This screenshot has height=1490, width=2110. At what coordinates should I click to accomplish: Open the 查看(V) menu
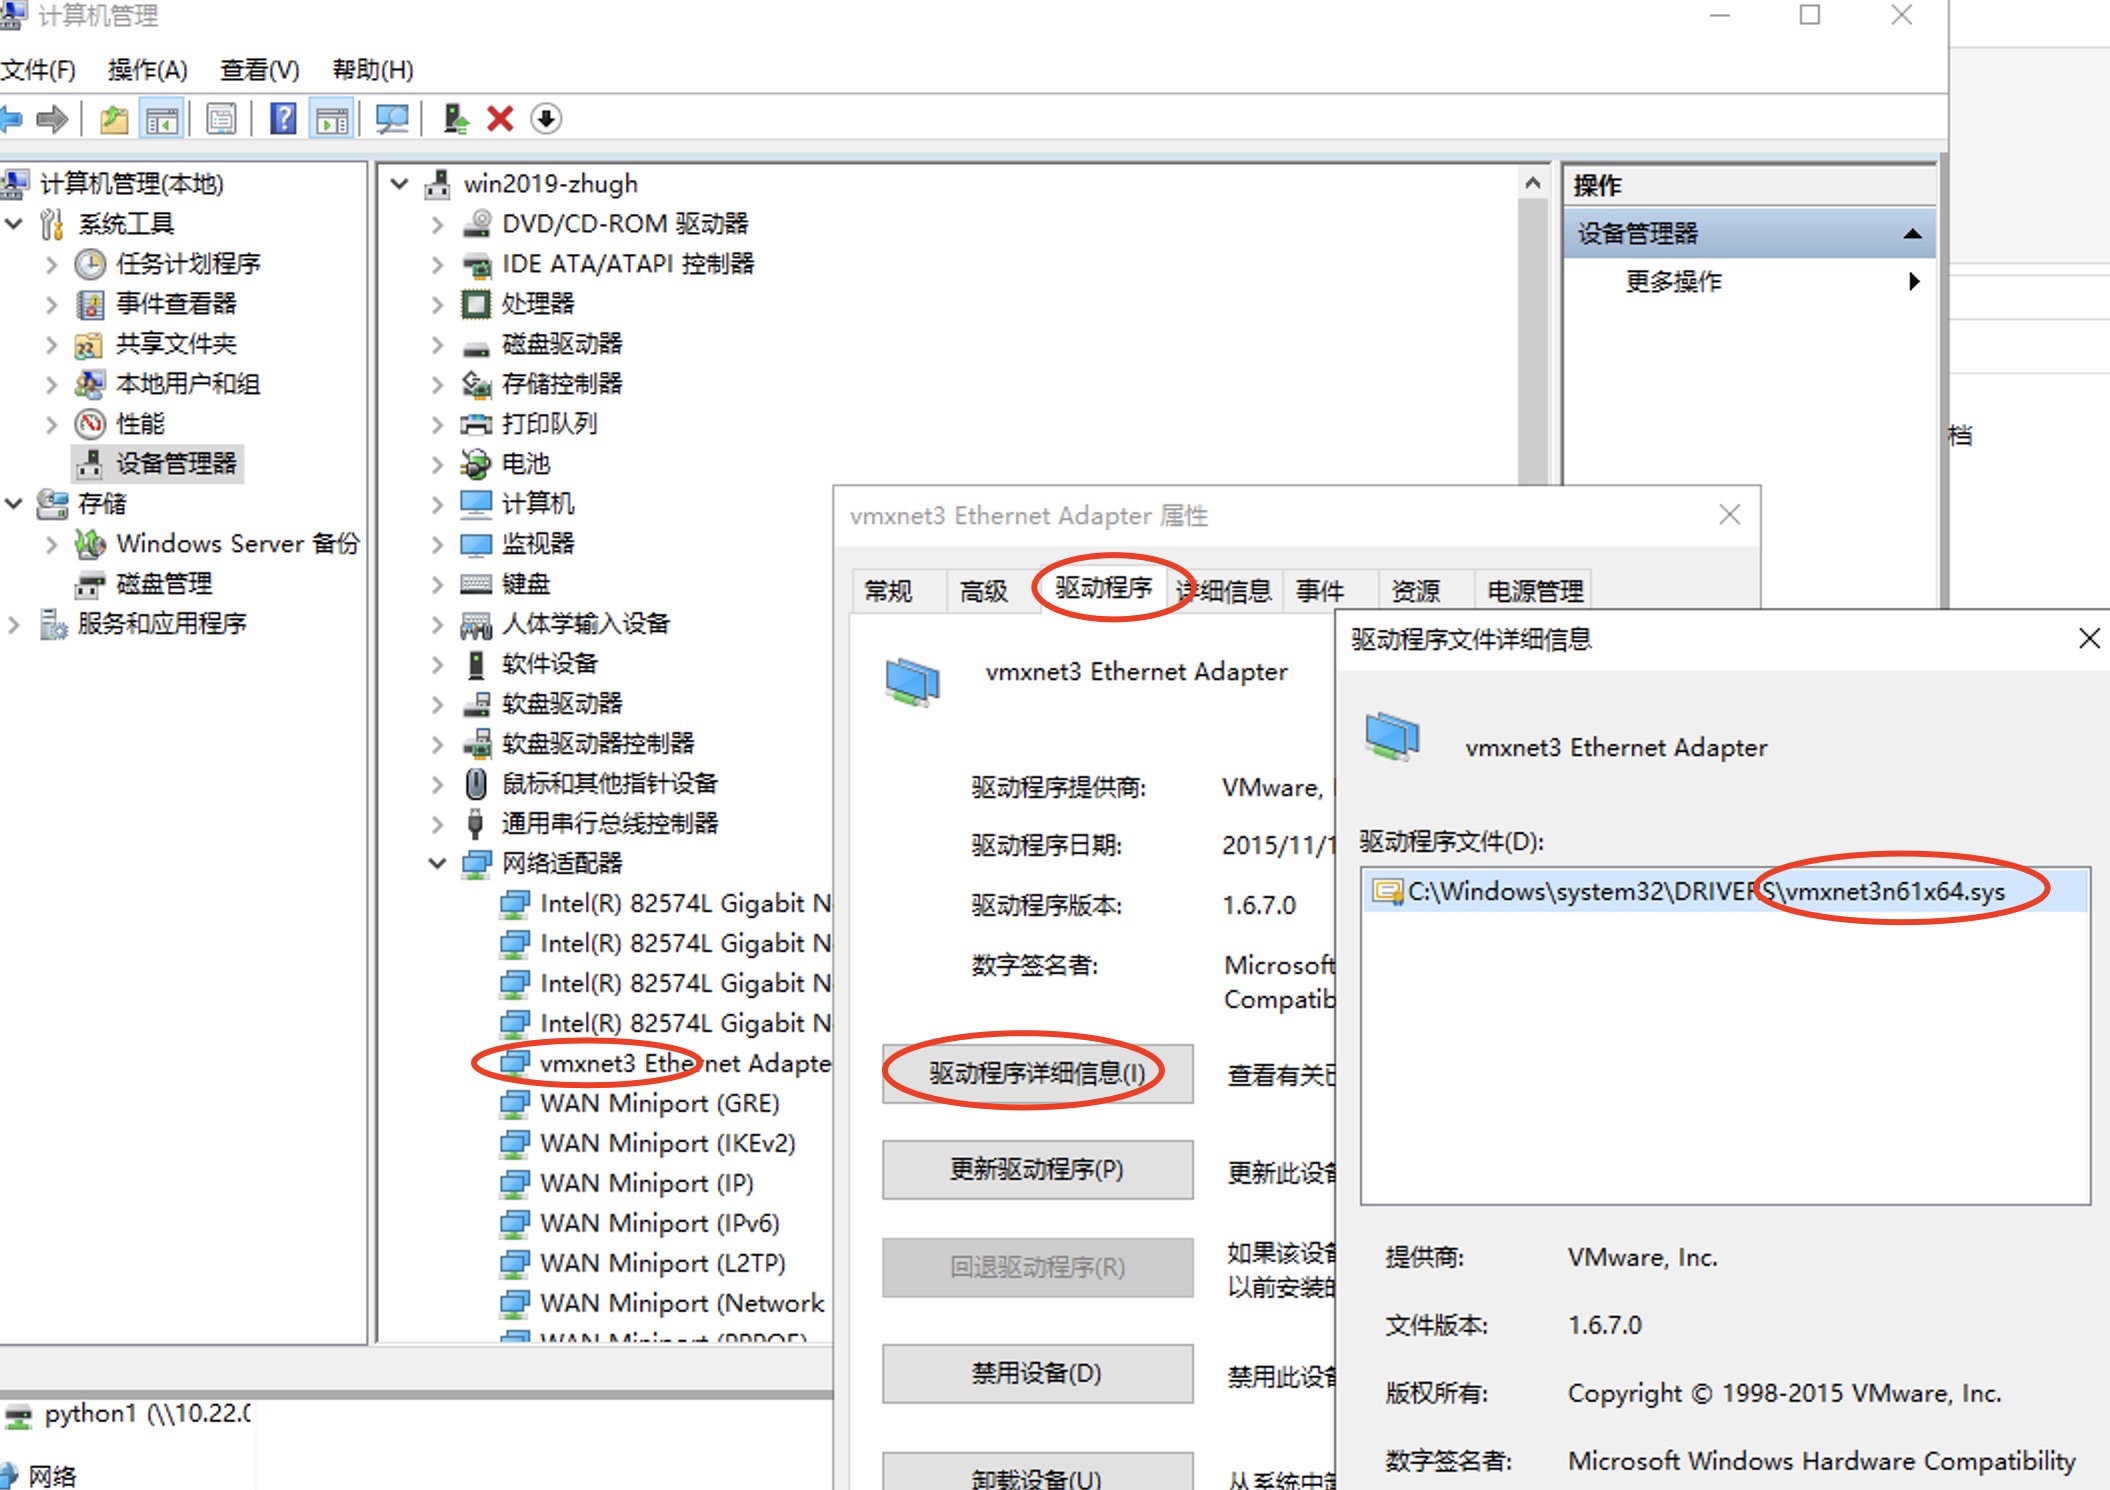[x=260, y=70]
